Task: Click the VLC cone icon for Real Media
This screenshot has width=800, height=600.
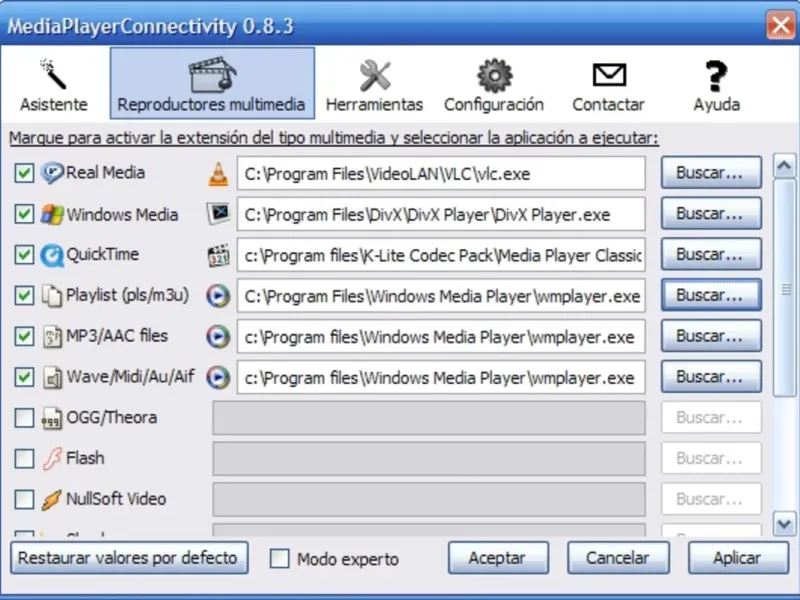Action: pos(218,173)
